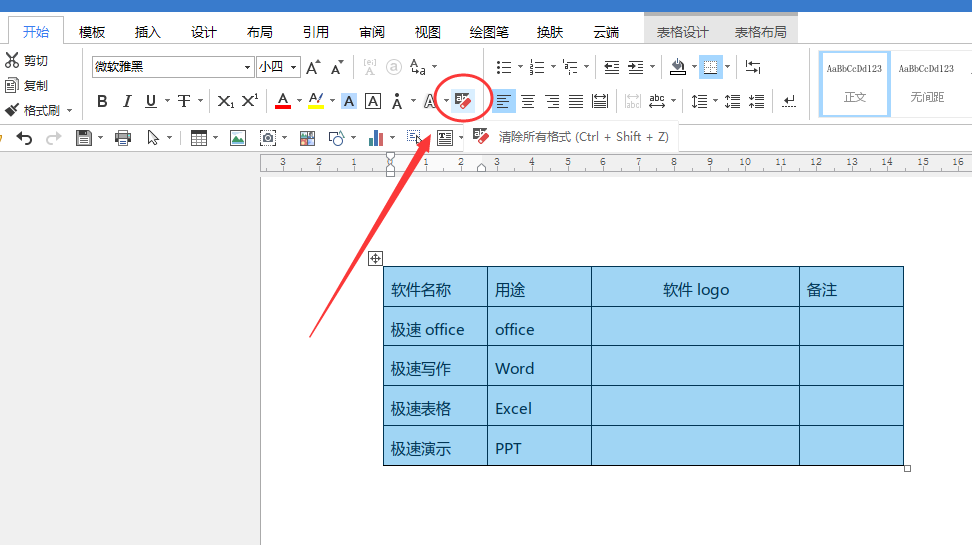The height and width of the screenshot is (545, 972).
Task: Toggle Underline formatting
Action: point(151,101)
